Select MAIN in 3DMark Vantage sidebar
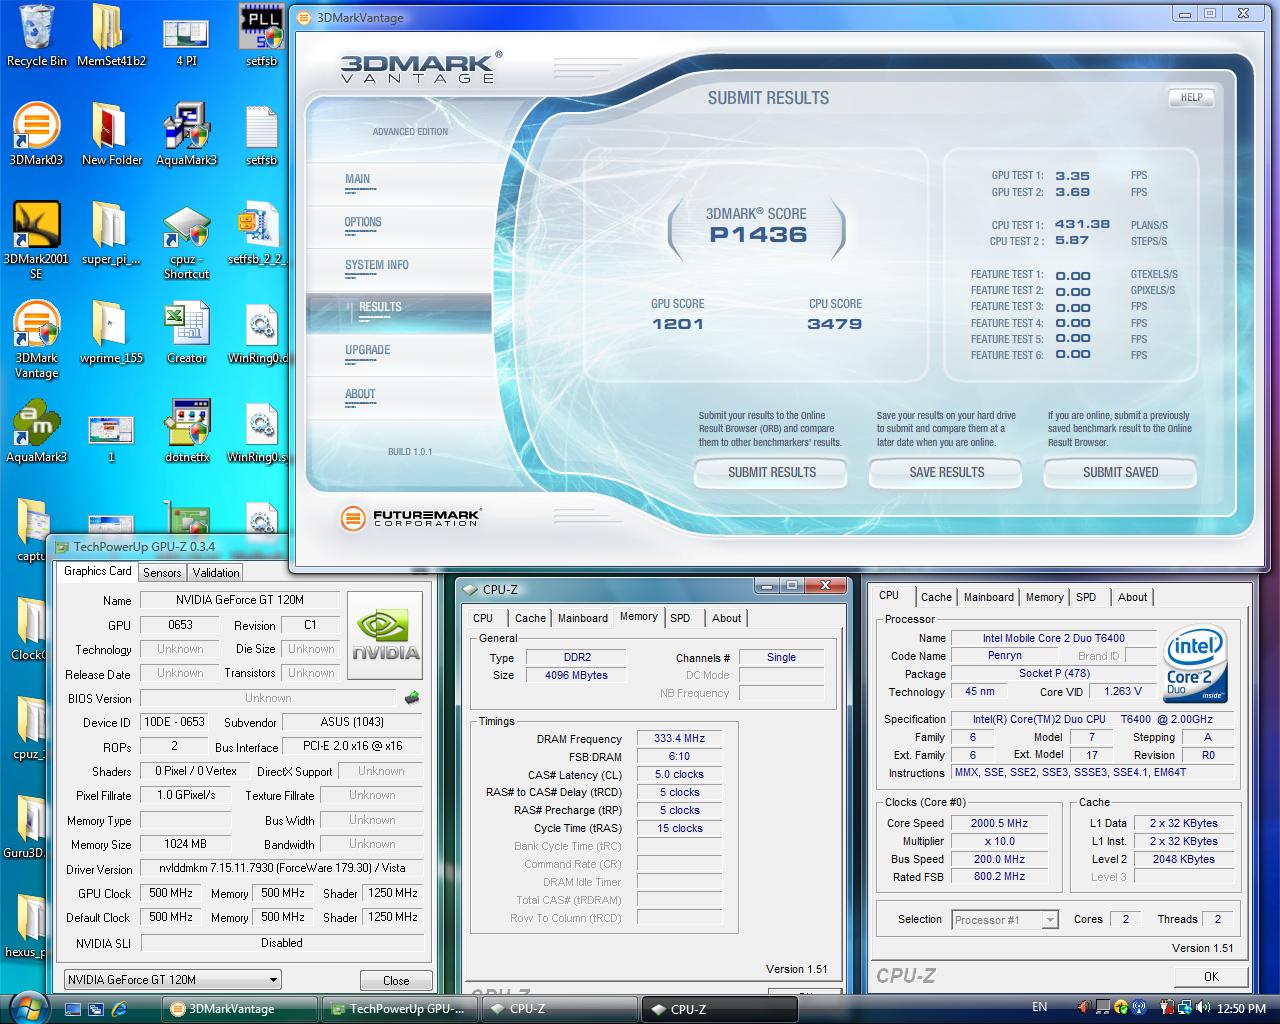This screenshot has width=1280, height=1024. pos(357,179)
